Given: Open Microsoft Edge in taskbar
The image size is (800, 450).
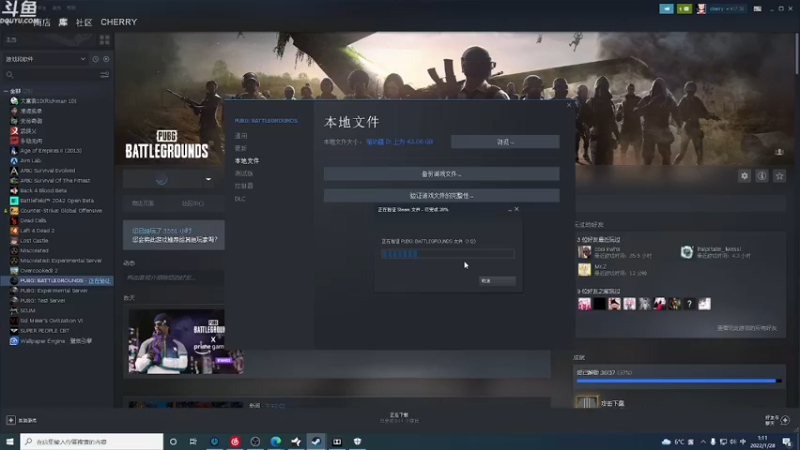Looking at the screenshot, I should coord(276,441).
